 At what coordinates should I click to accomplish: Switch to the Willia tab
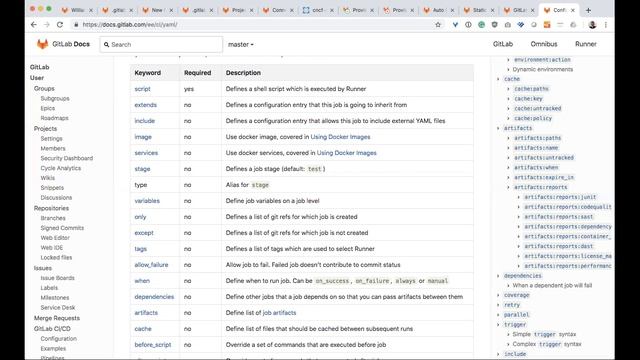[x=77, y=10]
